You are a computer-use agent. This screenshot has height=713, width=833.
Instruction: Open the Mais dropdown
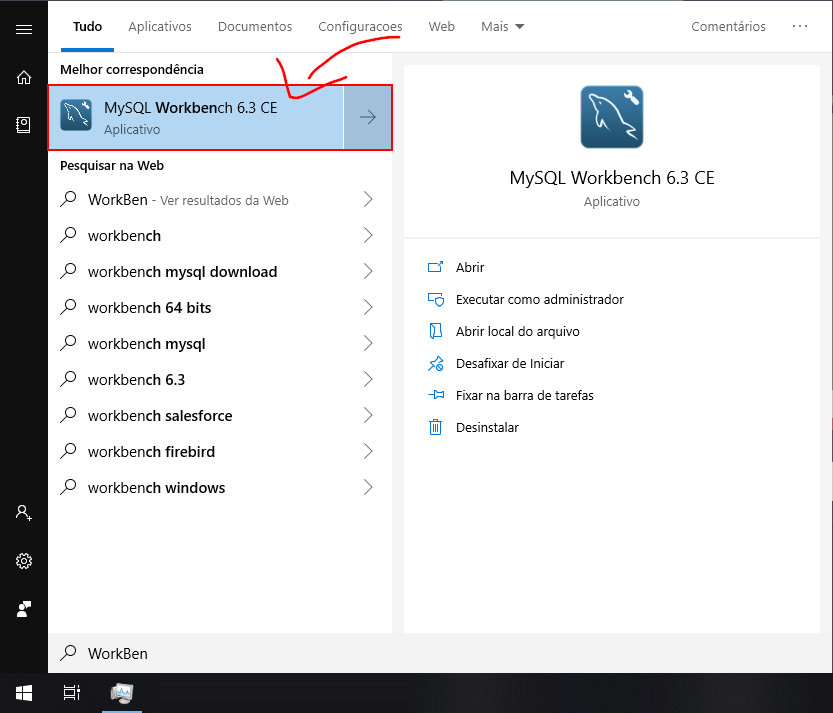[x=502, y=27]
